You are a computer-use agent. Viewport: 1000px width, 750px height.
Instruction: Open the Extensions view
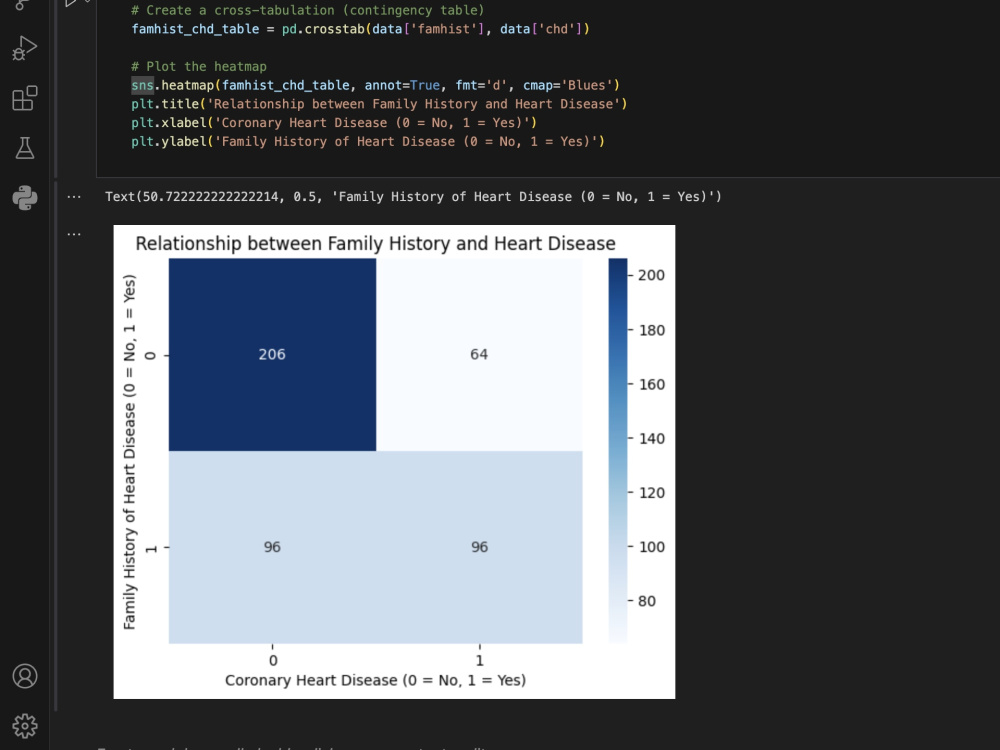pyautogui.click(x=24, y=98)
